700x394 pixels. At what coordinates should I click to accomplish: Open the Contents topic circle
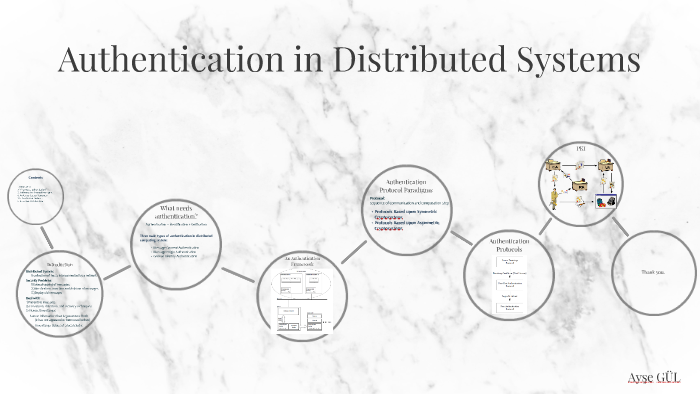tap(36, 196)
